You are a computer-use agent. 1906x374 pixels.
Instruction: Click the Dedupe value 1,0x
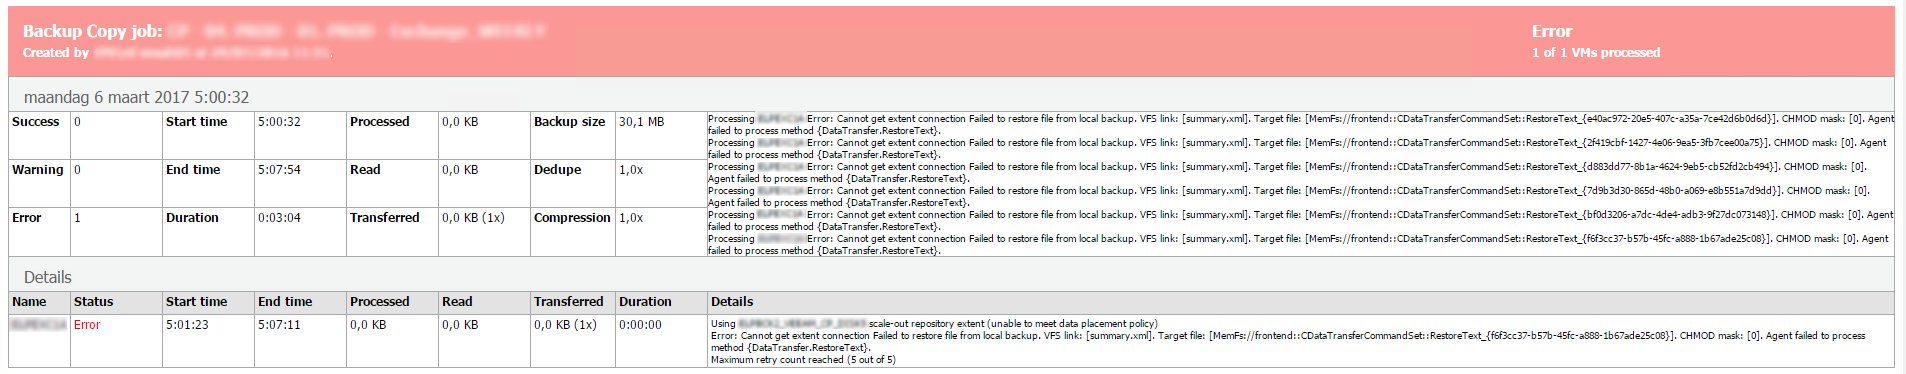click(631, 170)
